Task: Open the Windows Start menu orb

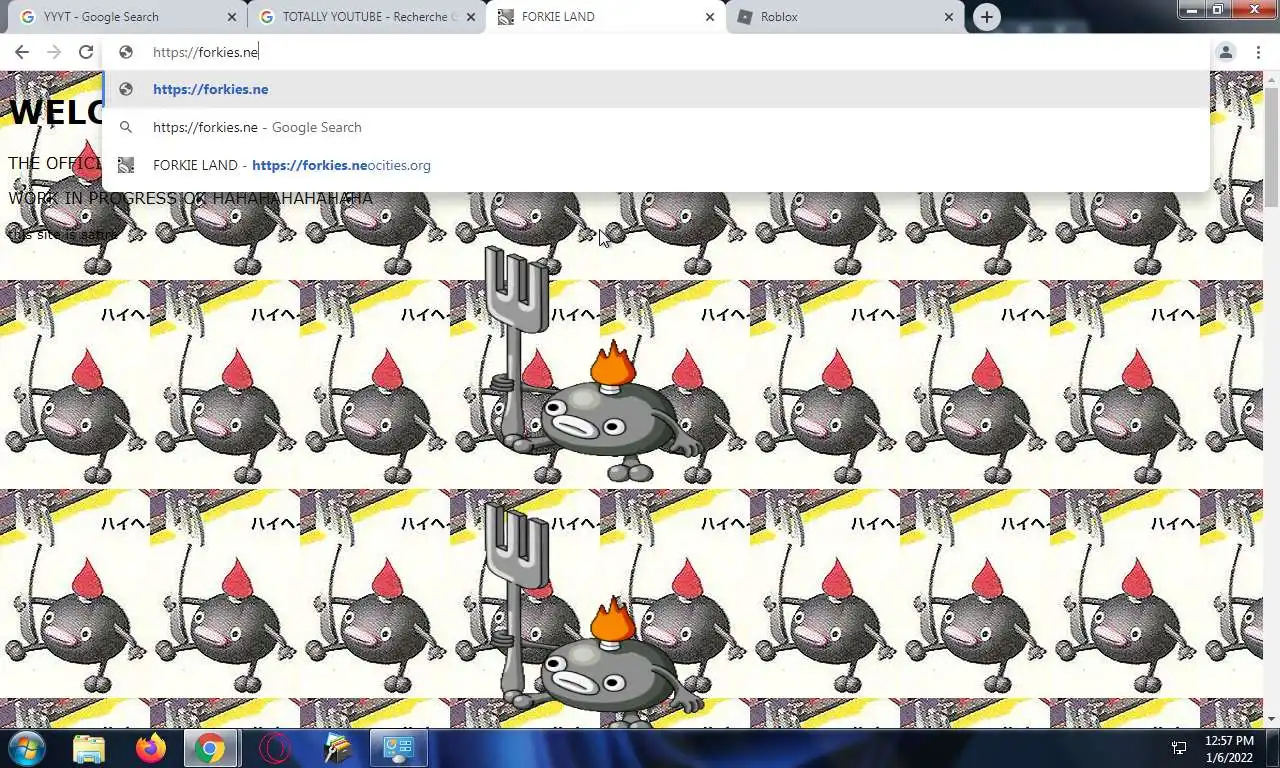Action: coord(27,748)
